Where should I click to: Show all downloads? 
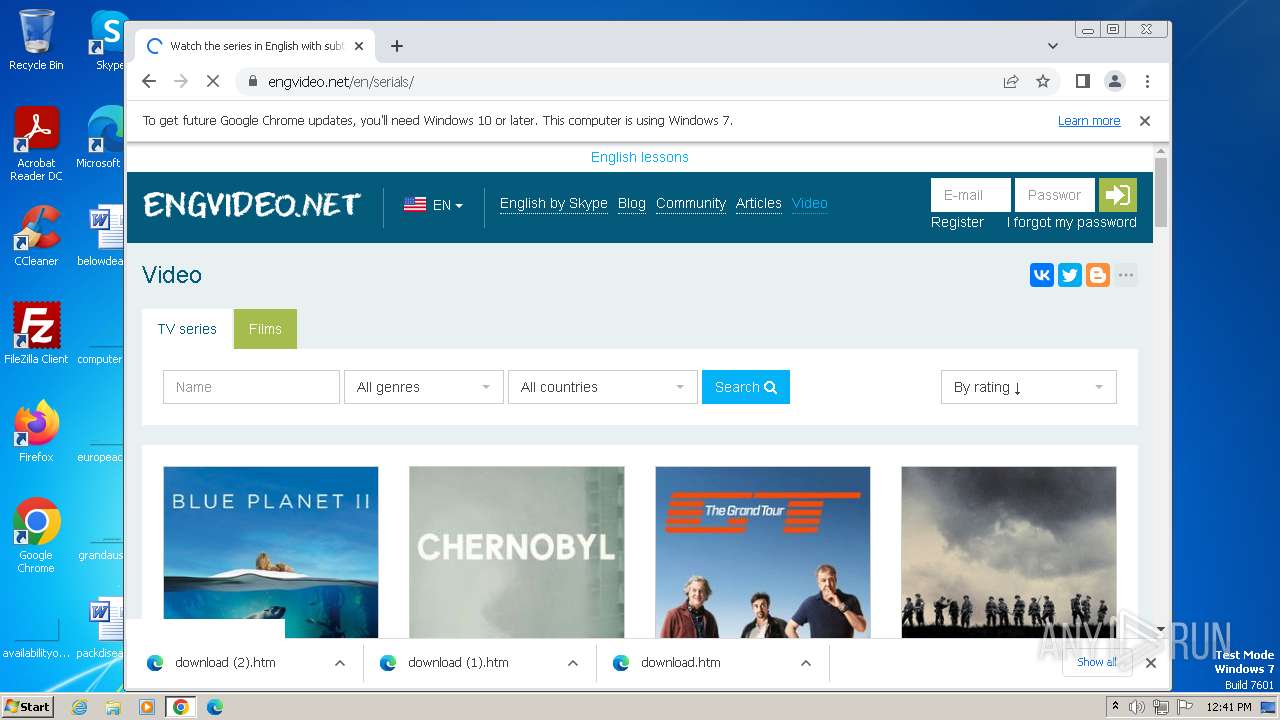coord(1097,662)
